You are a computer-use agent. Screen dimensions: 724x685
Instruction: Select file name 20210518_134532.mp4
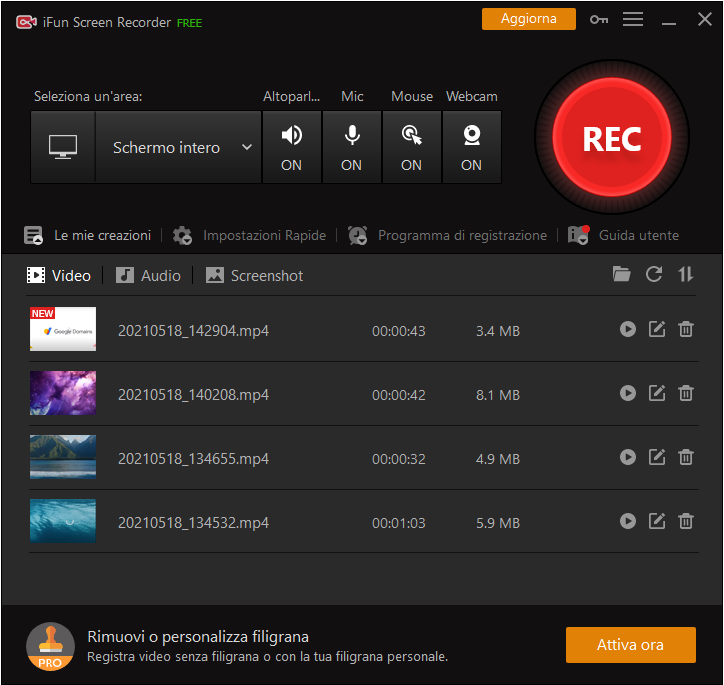(193, 523)
